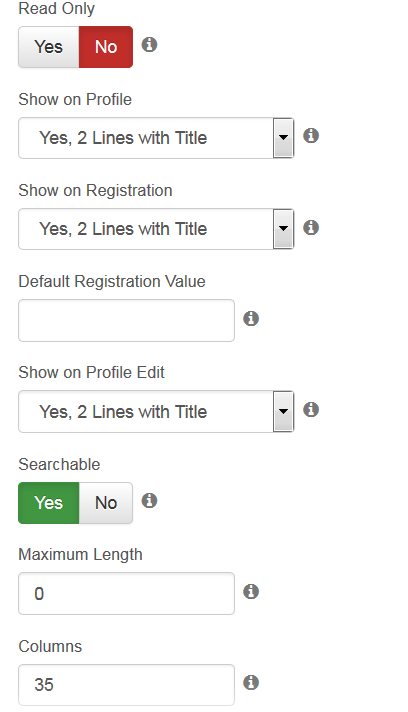Expand the Show on Registration dropdown arrow
408x712 pixels.
[284, 229]
